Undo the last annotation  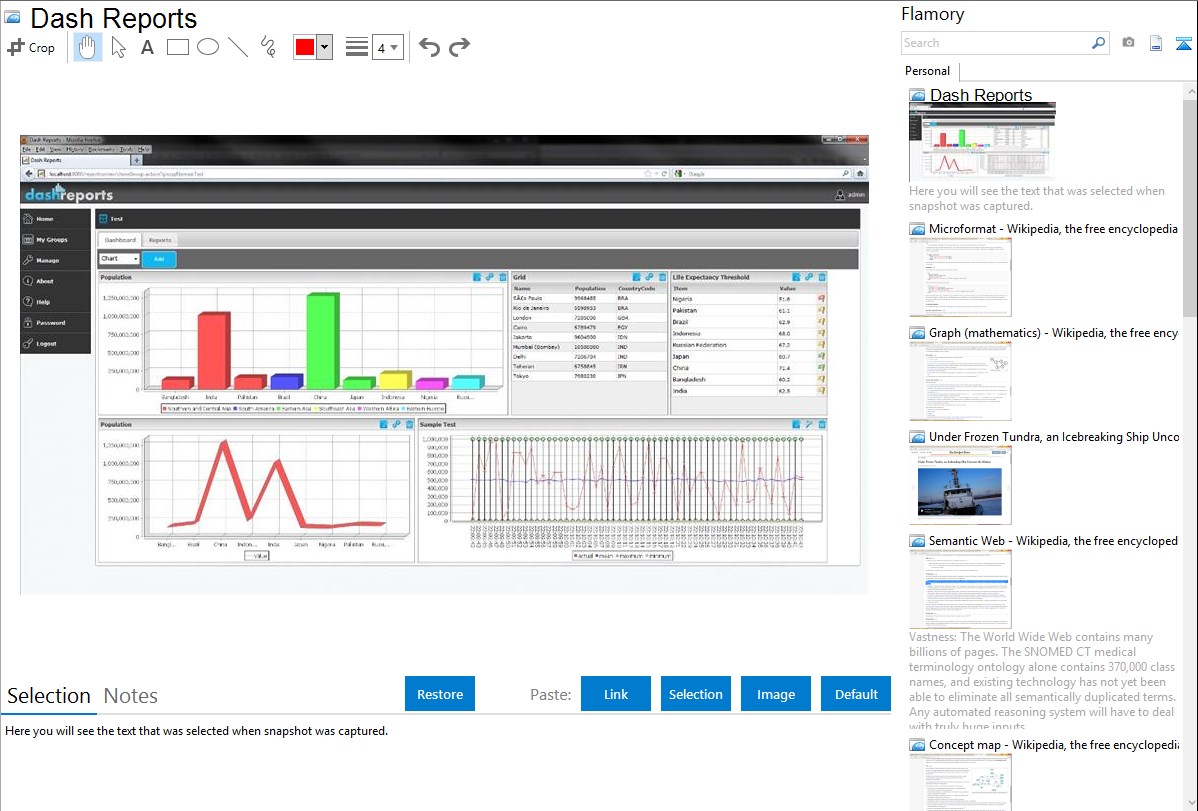[x=429, y=47]
